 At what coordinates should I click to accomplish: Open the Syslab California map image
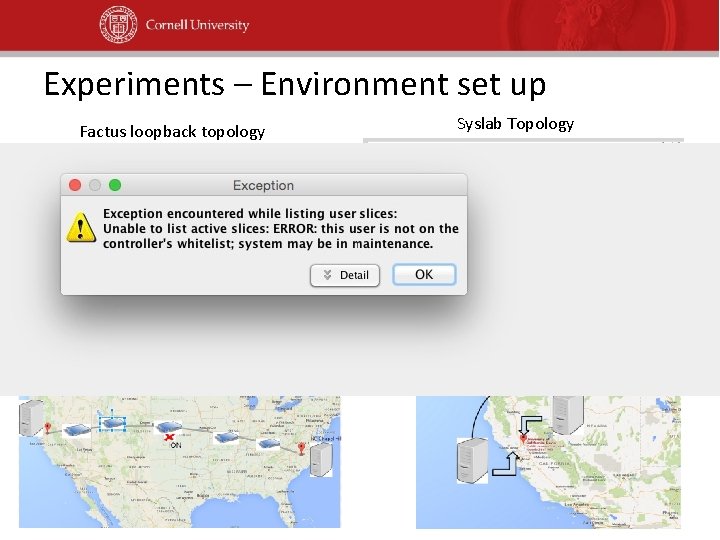pos(548,462)
